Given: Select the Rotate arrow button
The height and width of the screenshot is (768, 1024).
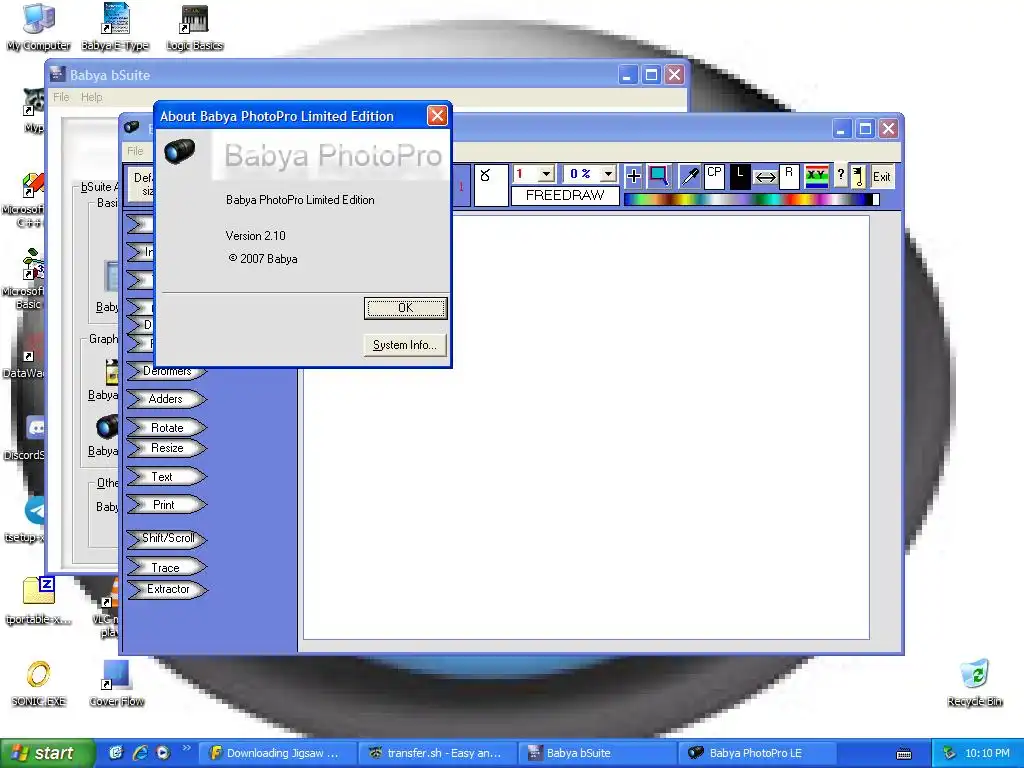Looking at the screenshot, I should click(x=167, y=428).
